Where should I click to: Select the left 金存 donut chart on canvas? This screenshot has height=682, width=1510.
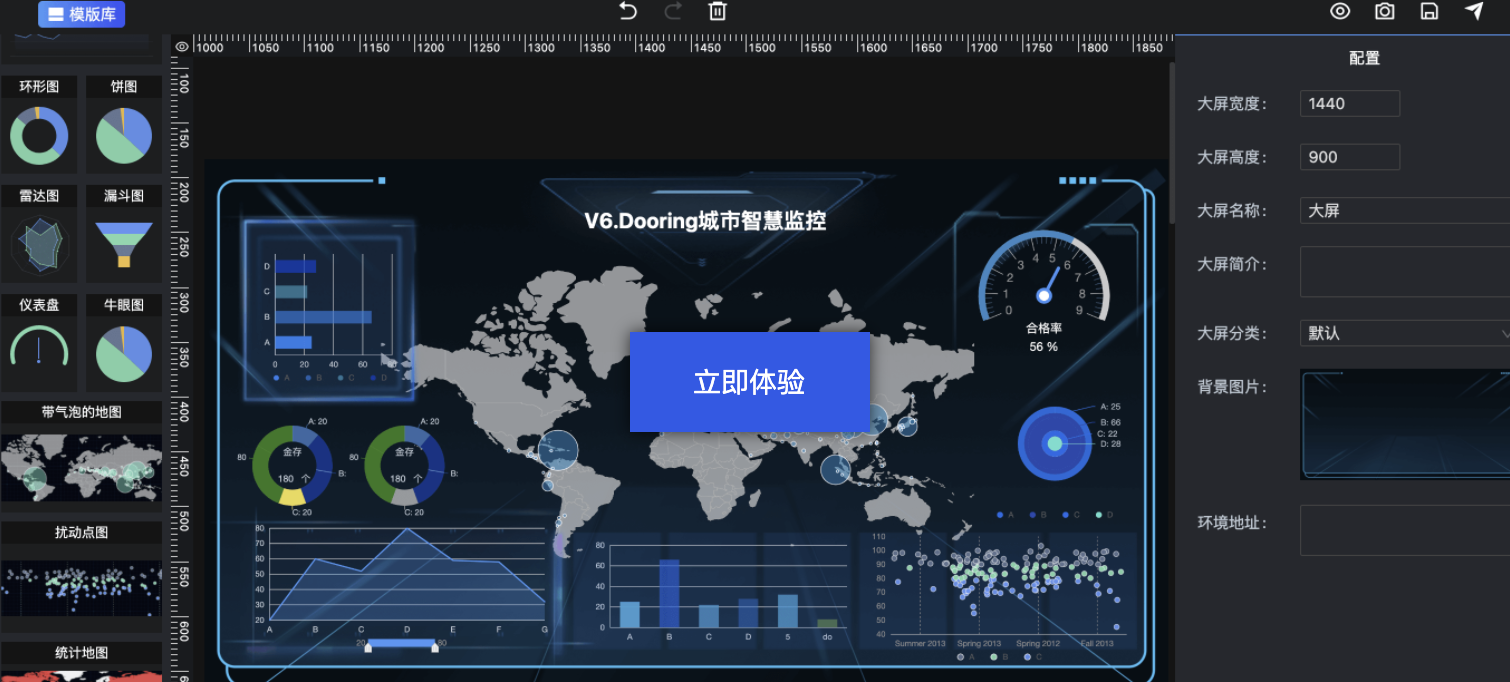[292, 464]
